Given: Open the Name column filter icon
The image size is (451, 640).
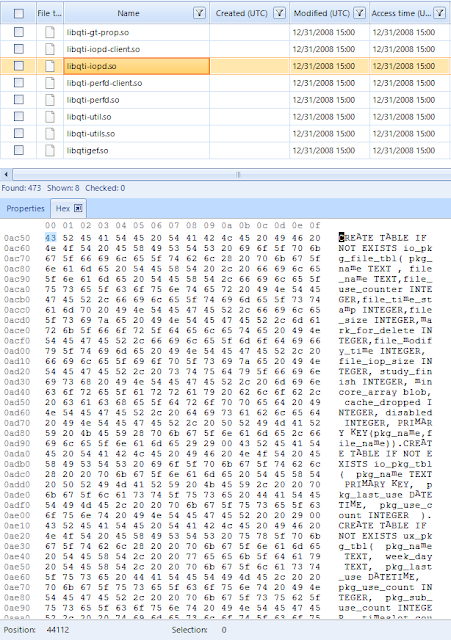Looking at the screenshot, I should [x=199, y=13].
